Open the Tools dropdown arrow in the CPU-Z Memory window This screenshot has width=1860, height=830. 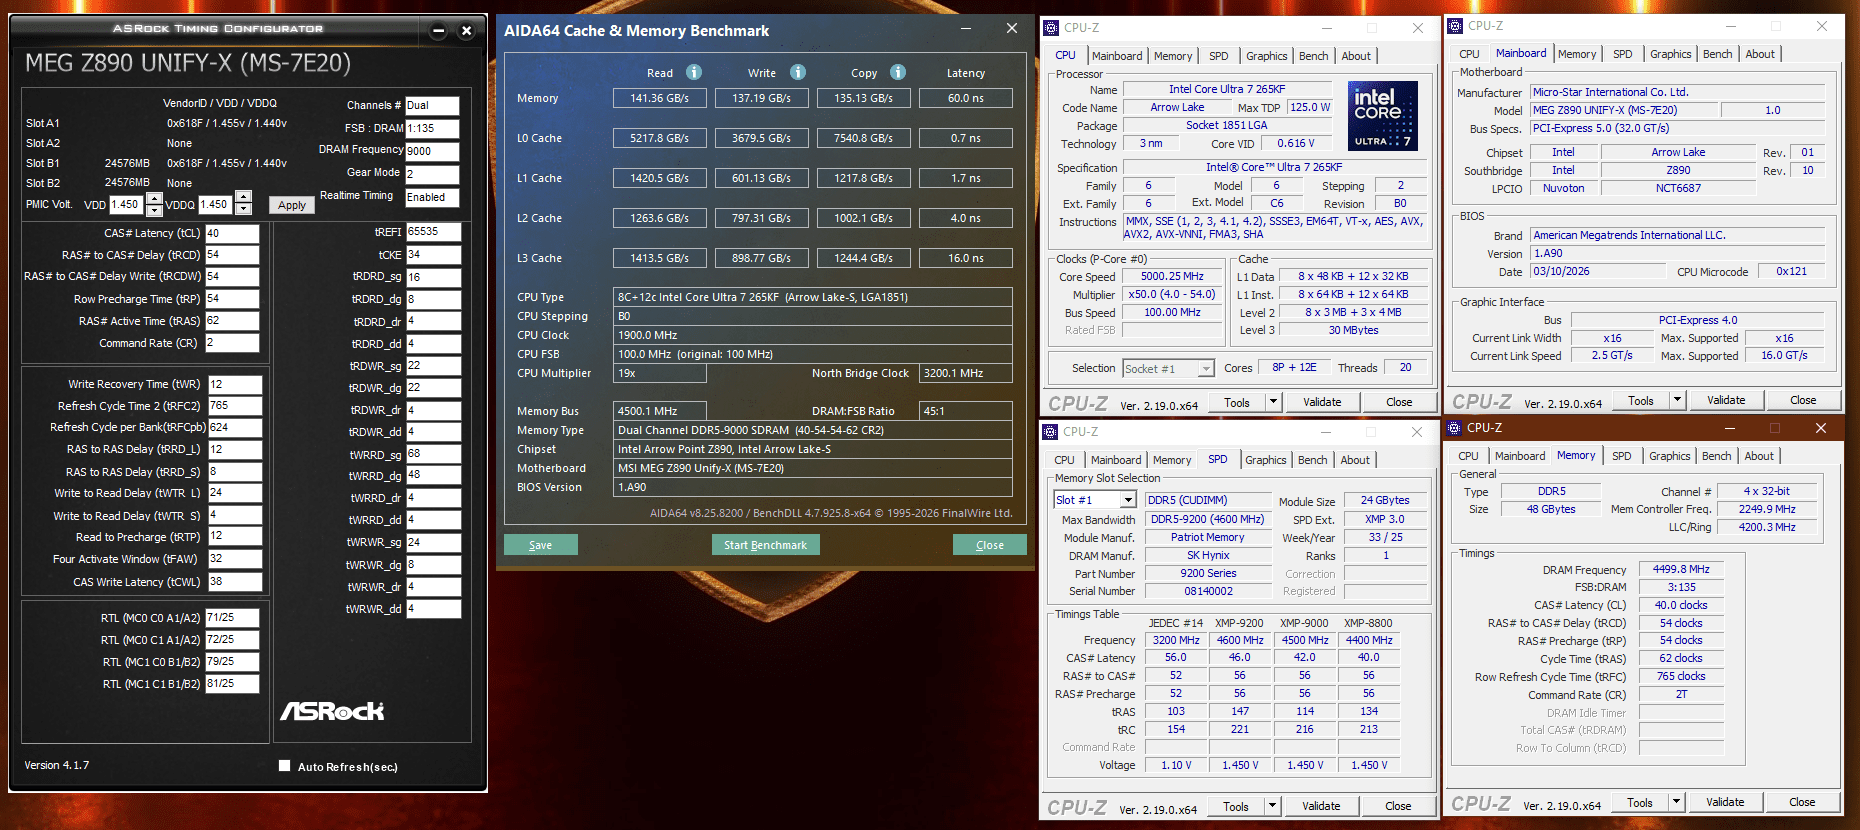[1676, 802]
